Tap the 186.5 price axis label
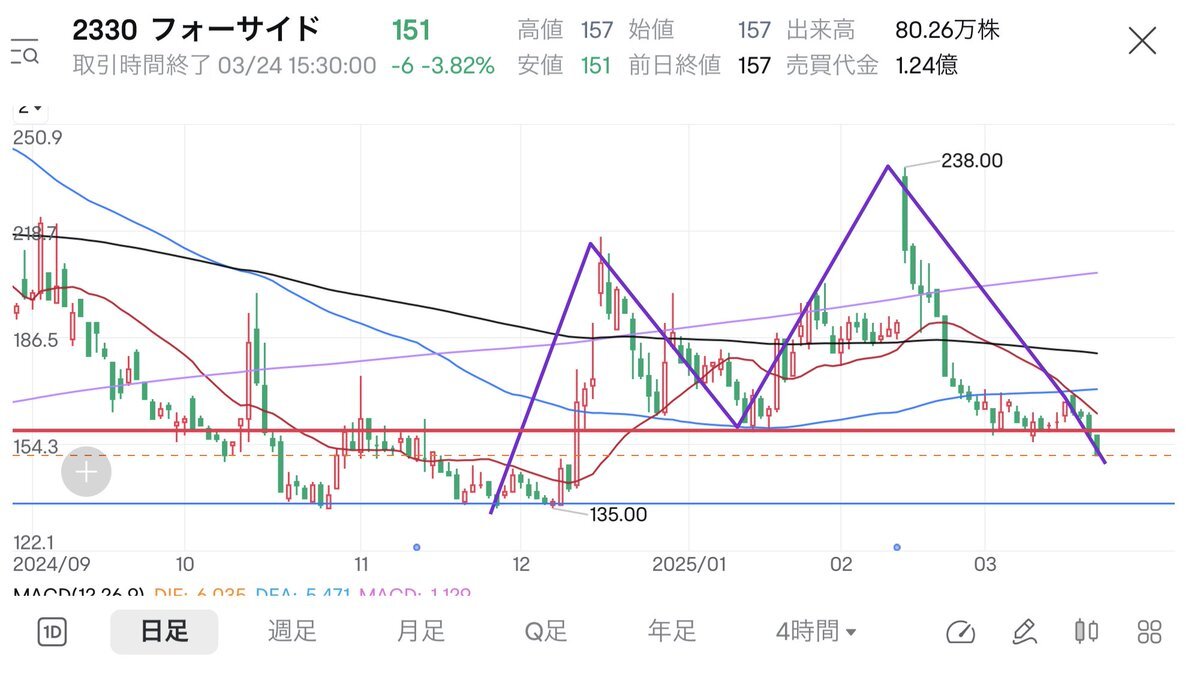Viewport: 1200px width, 675px height. click(x=37, y=340)
